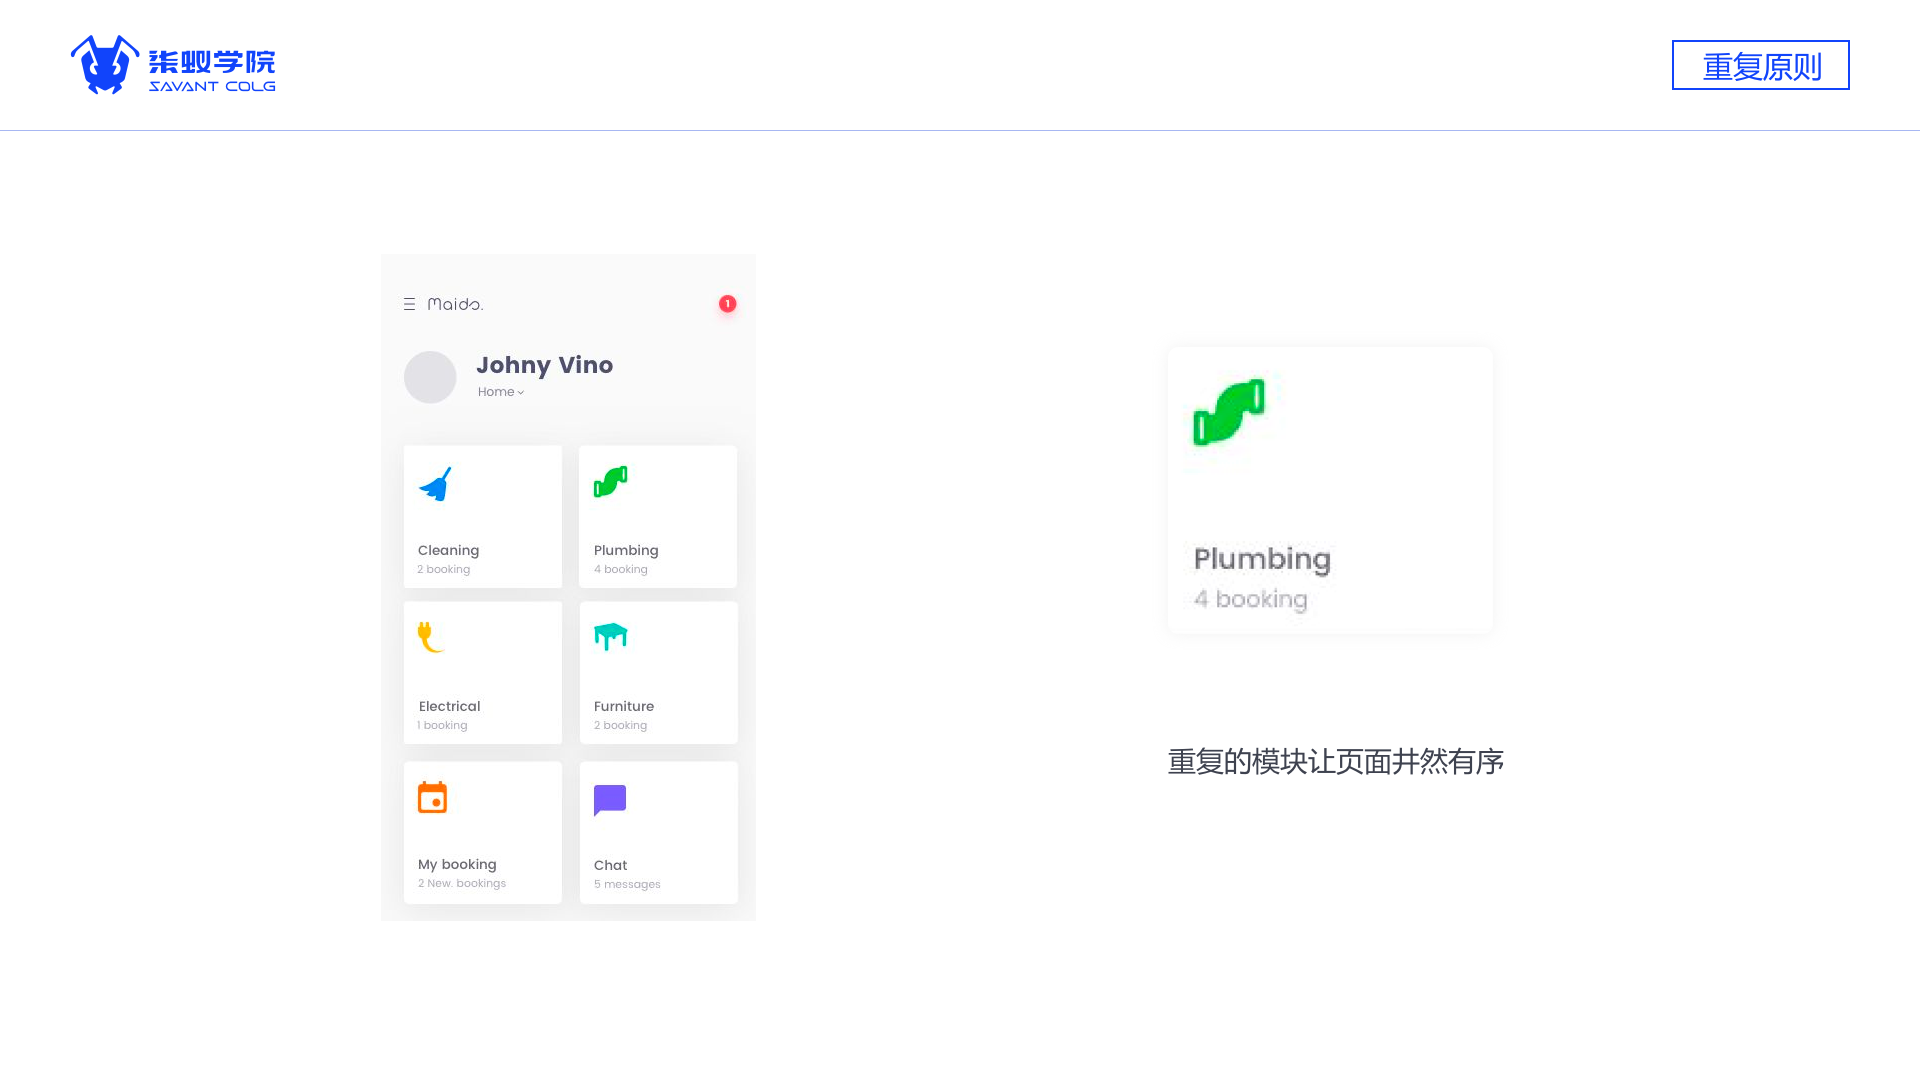Click the Johny Vino name heading
Screen dimensions: 1920x1080
[544, 365]
